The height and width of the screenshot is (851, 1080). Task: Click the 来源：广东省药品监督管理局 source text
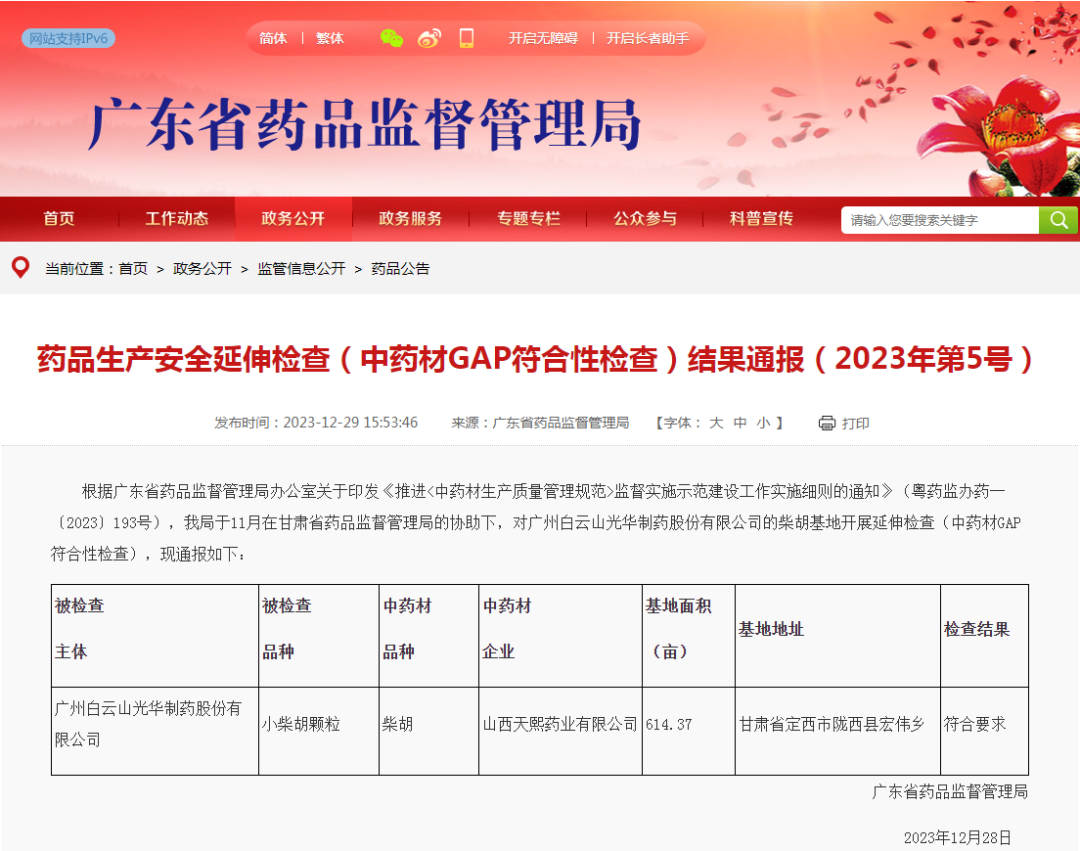point(540,422)
